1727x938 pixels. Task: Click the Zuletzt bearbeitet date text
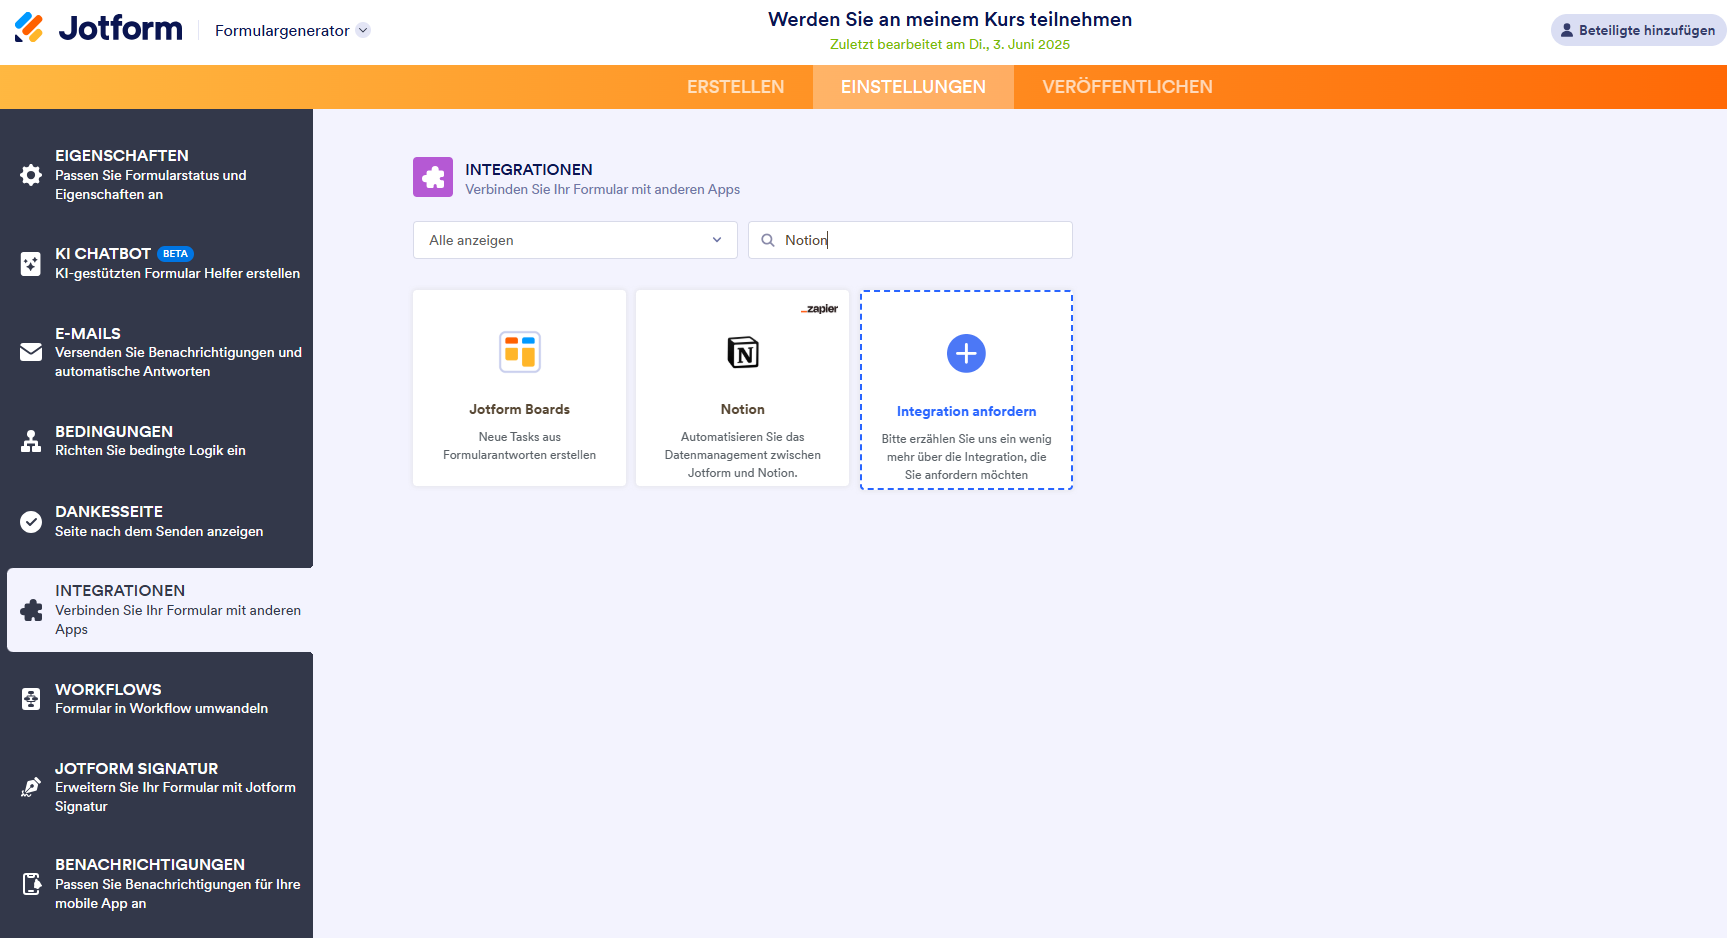950,44
